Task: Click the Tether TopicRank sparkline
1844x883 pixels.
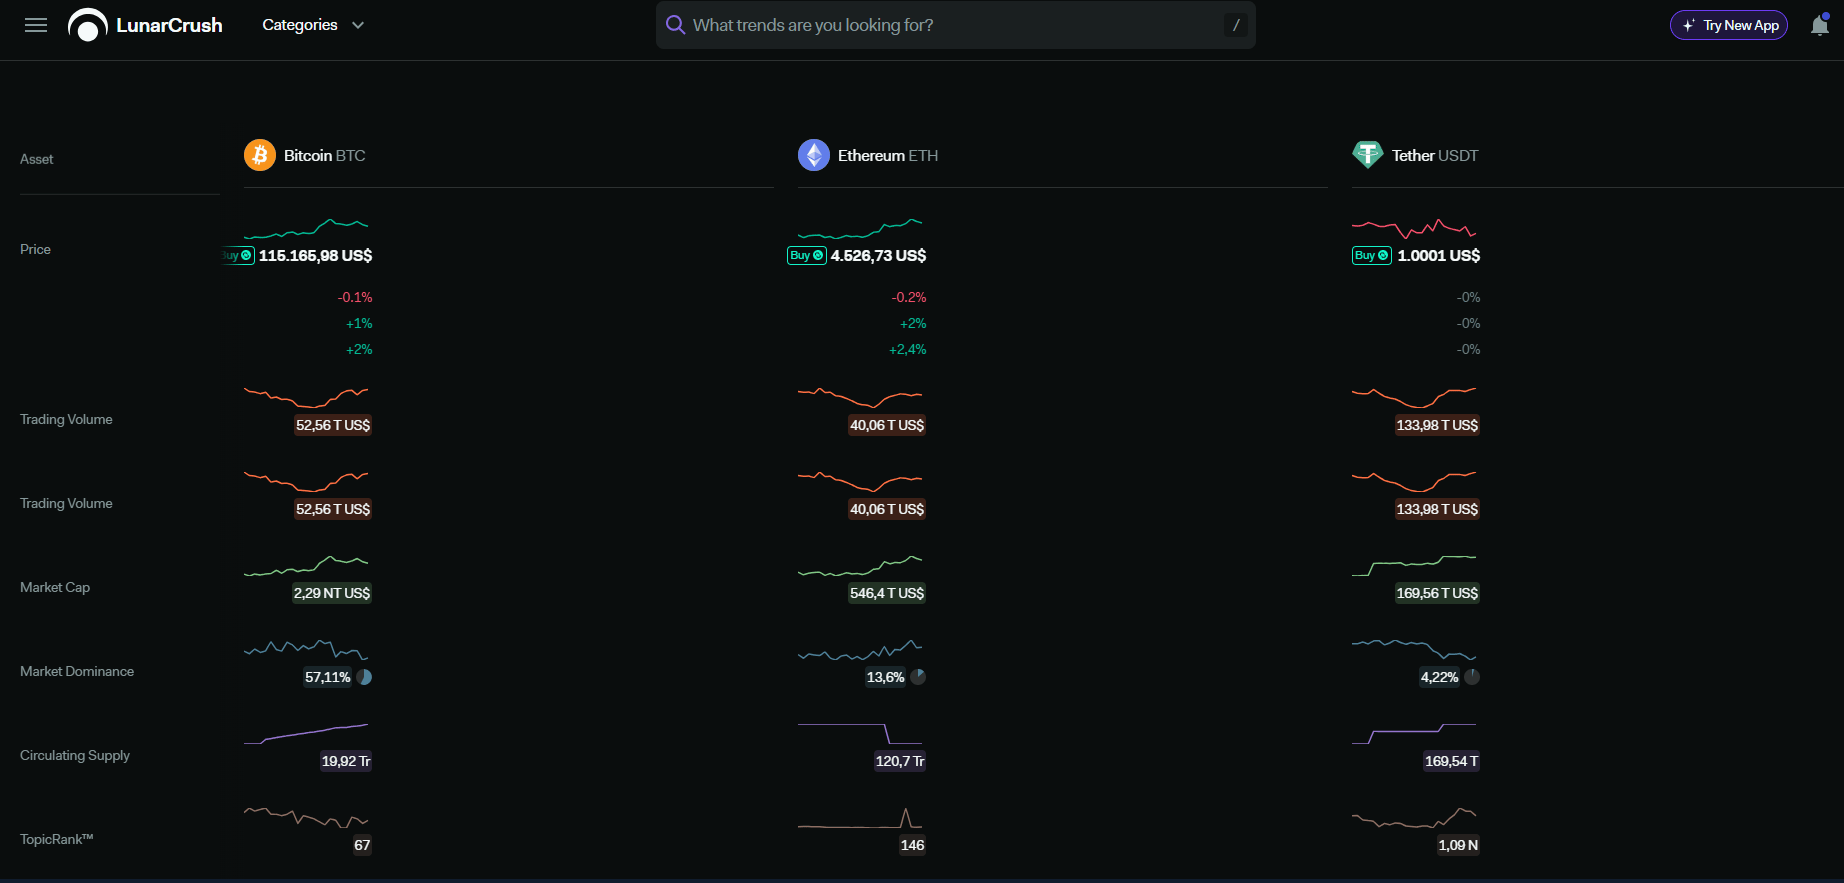Action: click(1414, 818)
